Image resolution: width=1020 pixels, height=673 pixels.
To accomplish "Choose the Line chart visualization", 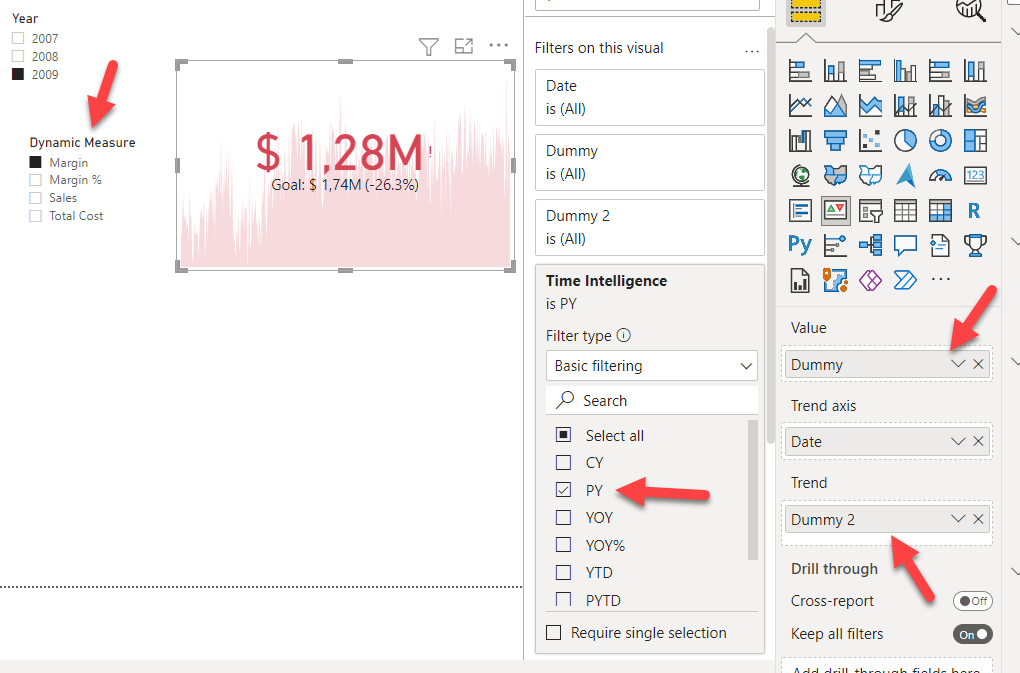I will [x=800, y=105].
